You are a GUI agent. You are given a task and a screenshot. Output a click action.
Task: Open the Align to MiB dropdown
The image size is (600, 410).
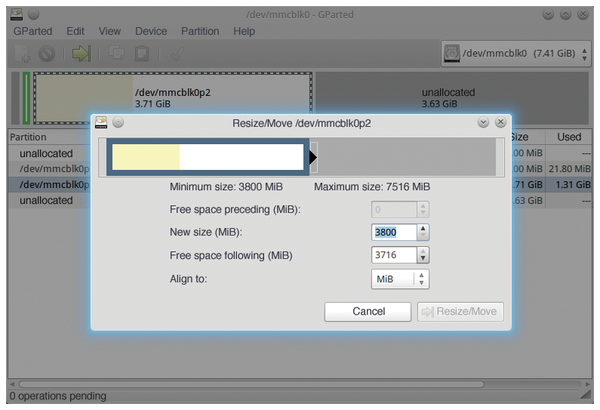pos(400,279)
